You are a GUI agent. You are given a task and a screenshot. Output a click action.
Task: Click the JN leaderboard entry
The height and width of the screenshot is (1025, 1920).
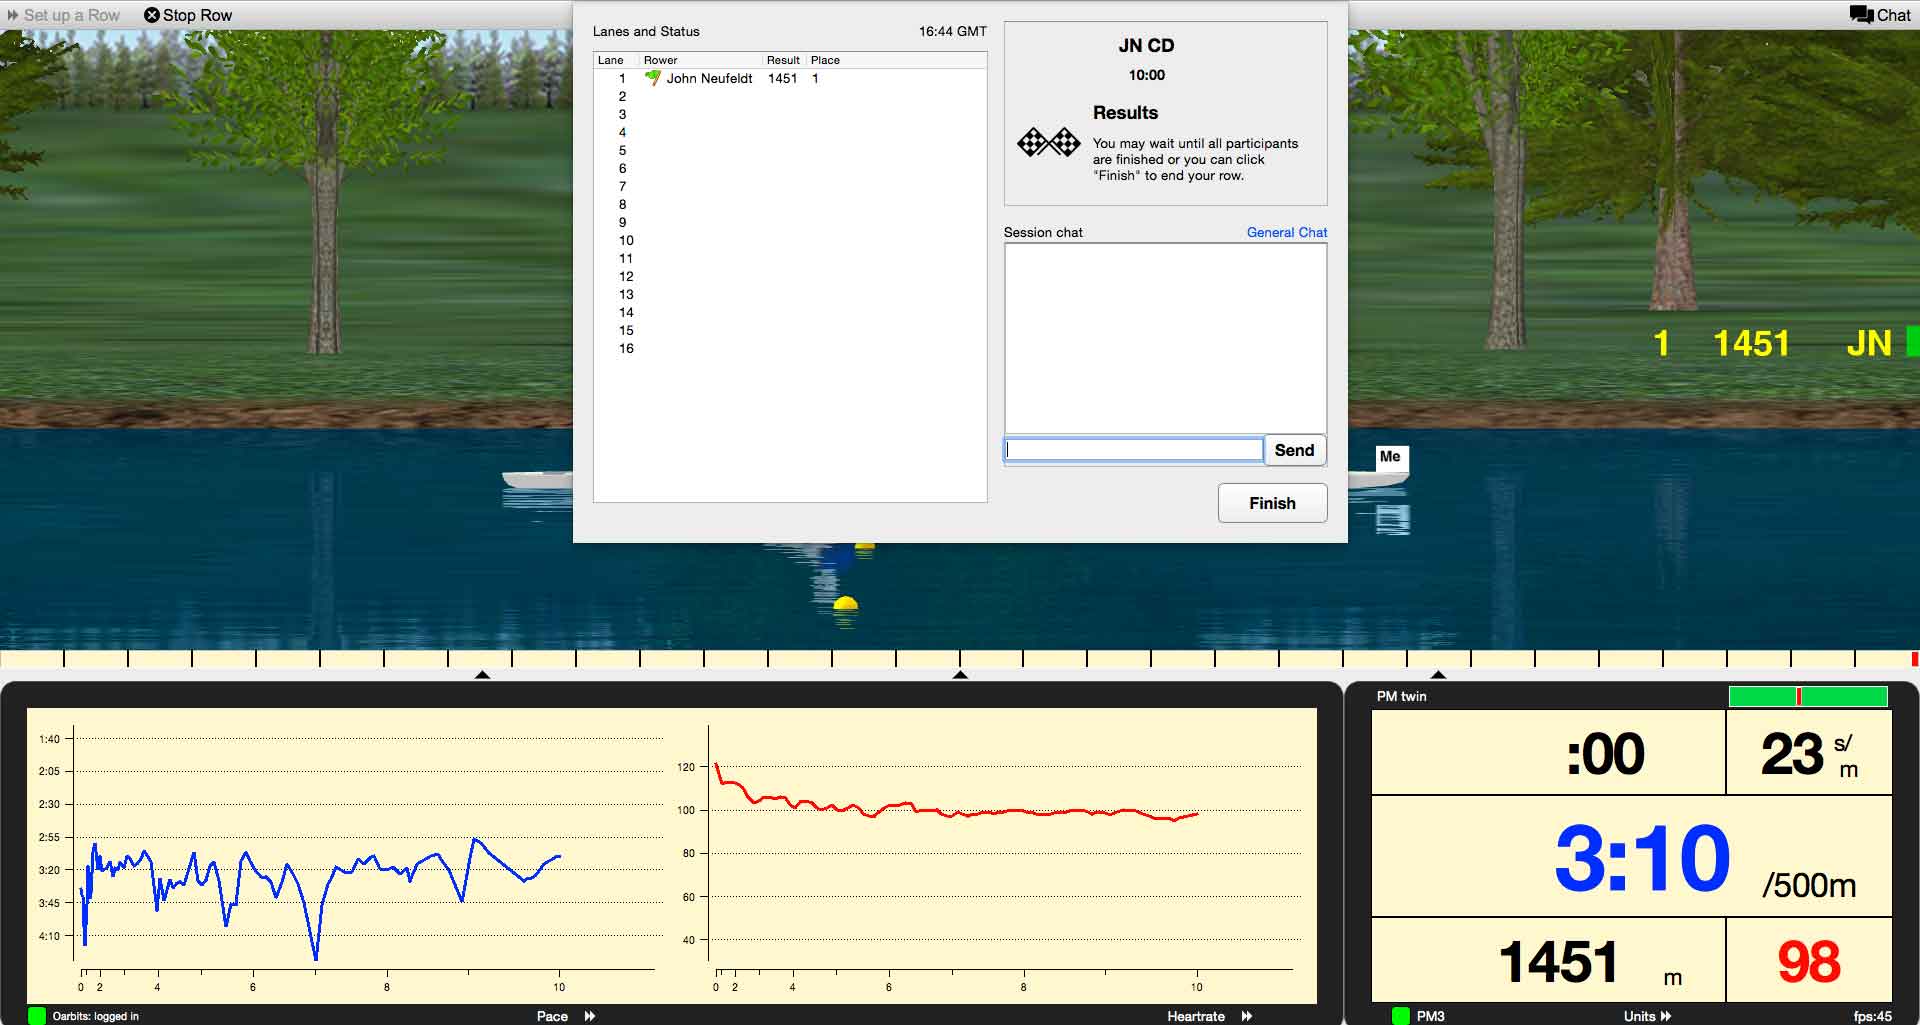pos(1868,343)
